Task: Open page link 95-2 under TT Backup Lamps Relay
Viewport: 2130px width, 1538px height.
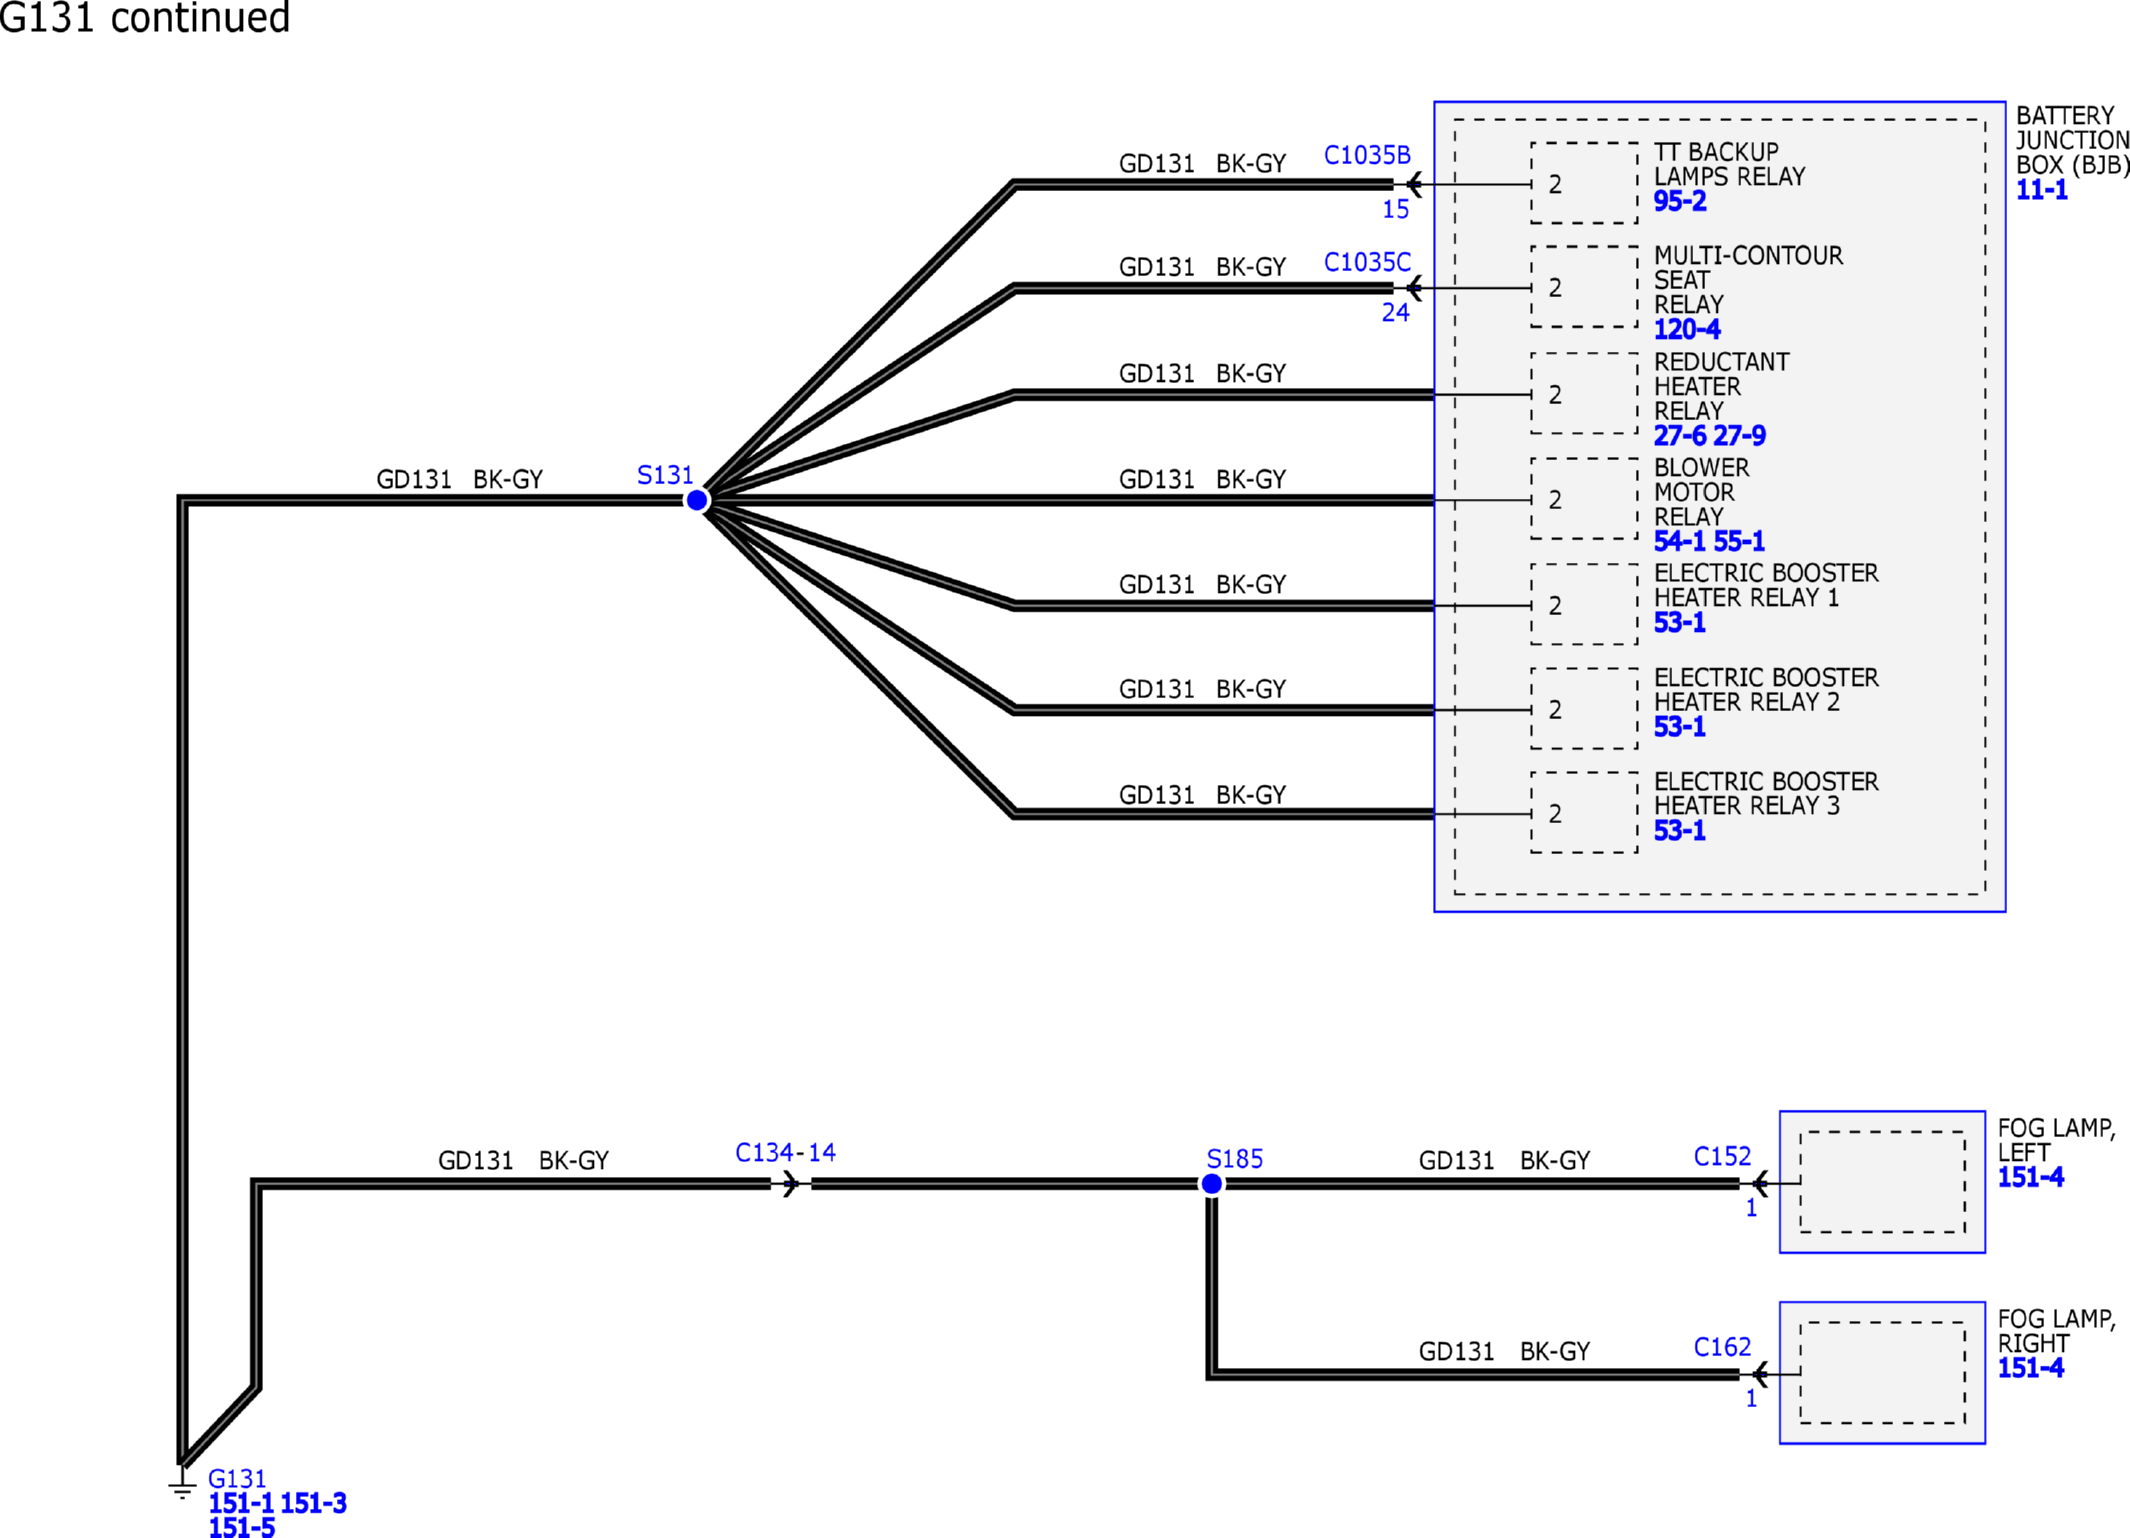Action: click(x=1679, y=201)
